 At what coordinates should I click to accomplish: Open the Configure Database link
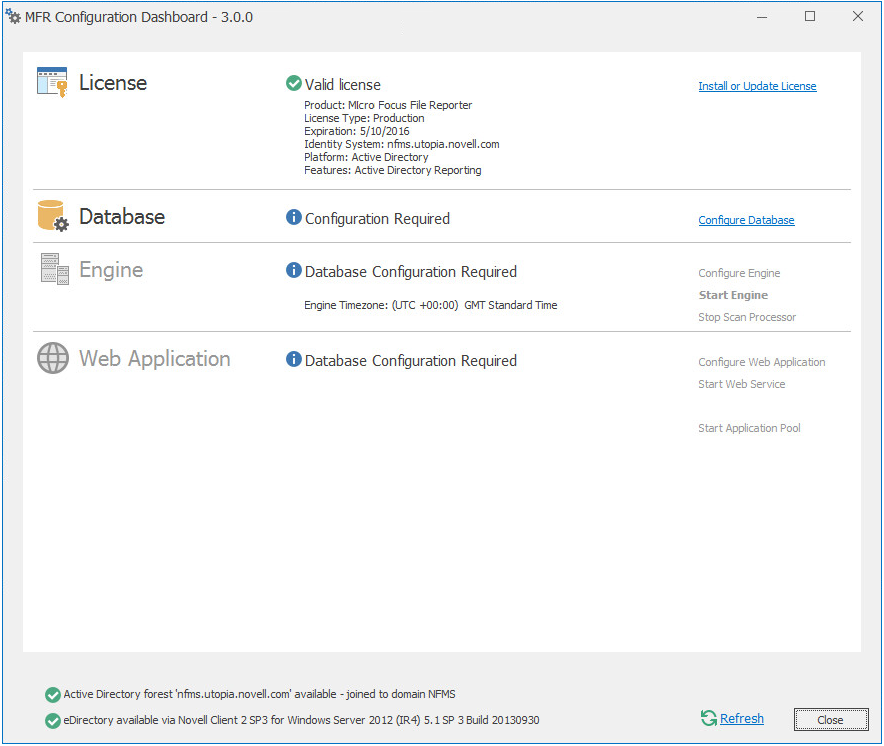click(746, 220)
